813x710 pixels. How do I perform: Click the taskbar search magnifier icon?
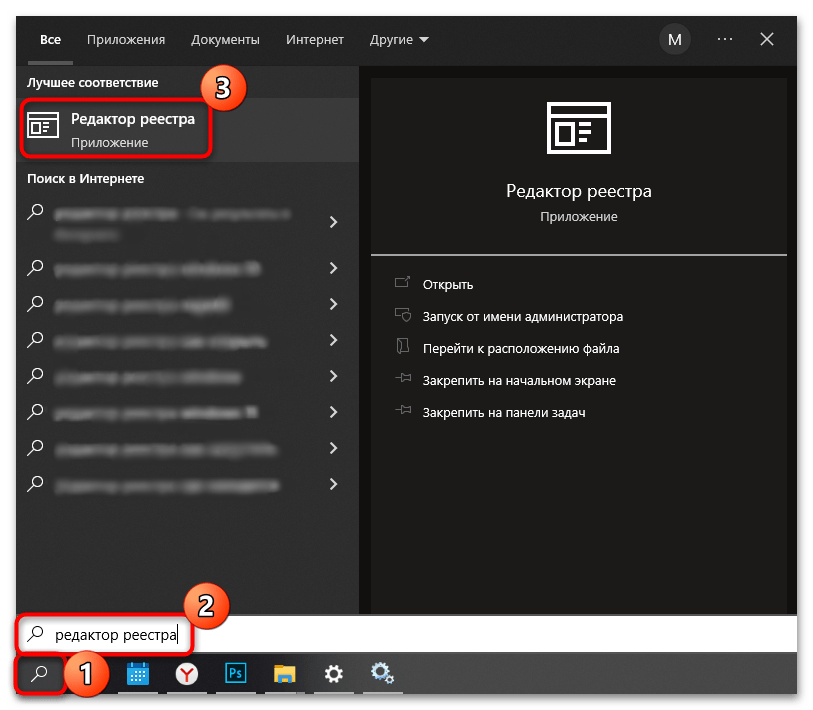click(x=40, y=675)
